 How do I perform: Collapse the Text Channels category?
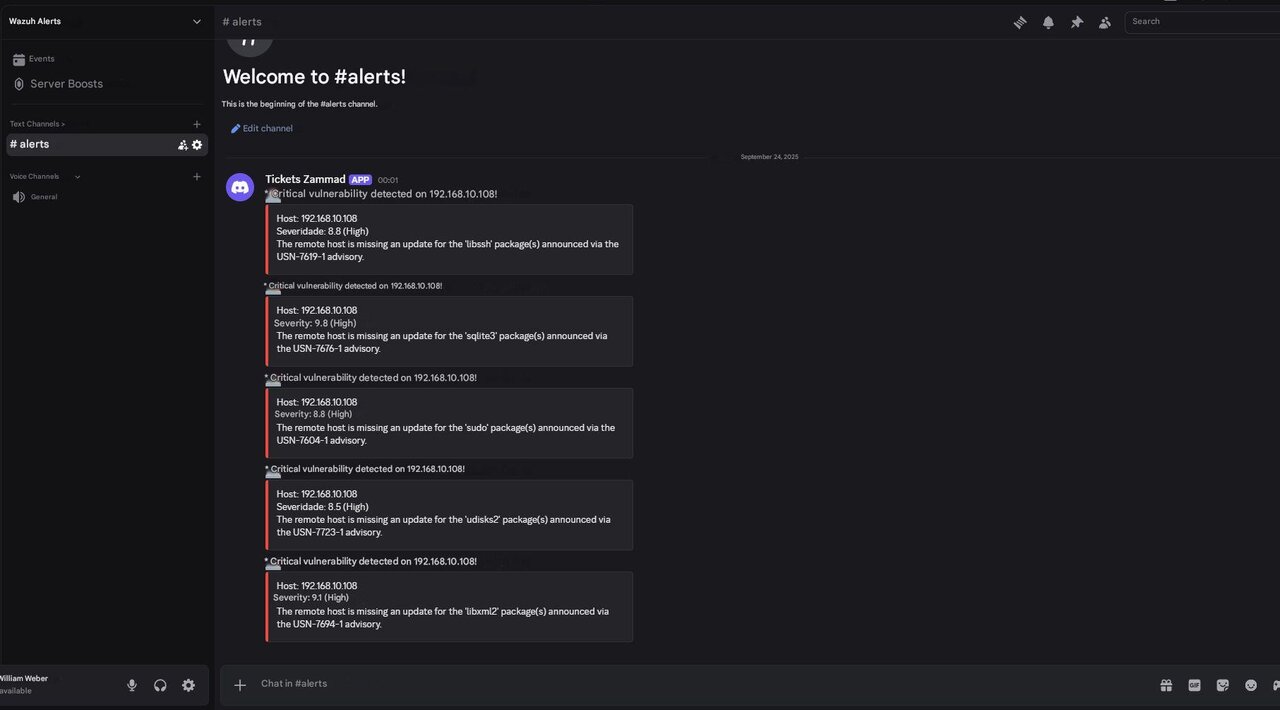pos(37,124)
